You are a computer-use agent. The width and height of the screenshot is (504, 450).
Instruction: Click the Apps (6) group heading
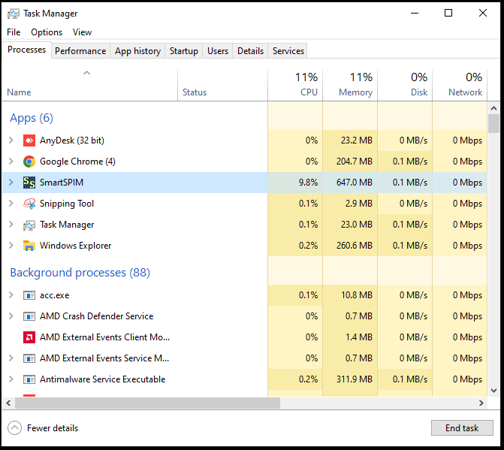point(31,118)
